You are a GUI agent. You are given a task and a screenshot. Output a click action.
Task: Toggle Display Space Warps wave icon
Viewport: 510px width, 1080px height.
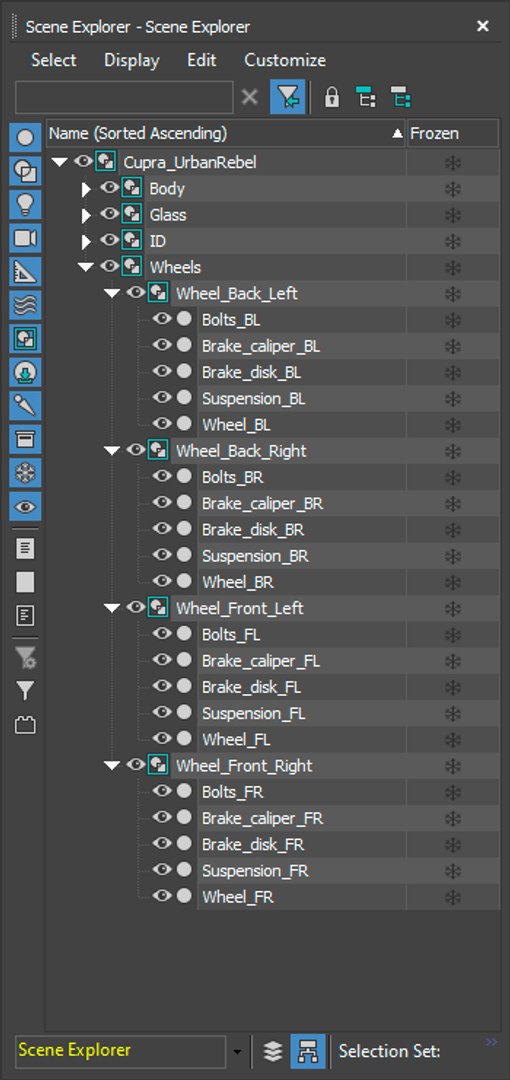pyautogui.click(x=25, y=305)
